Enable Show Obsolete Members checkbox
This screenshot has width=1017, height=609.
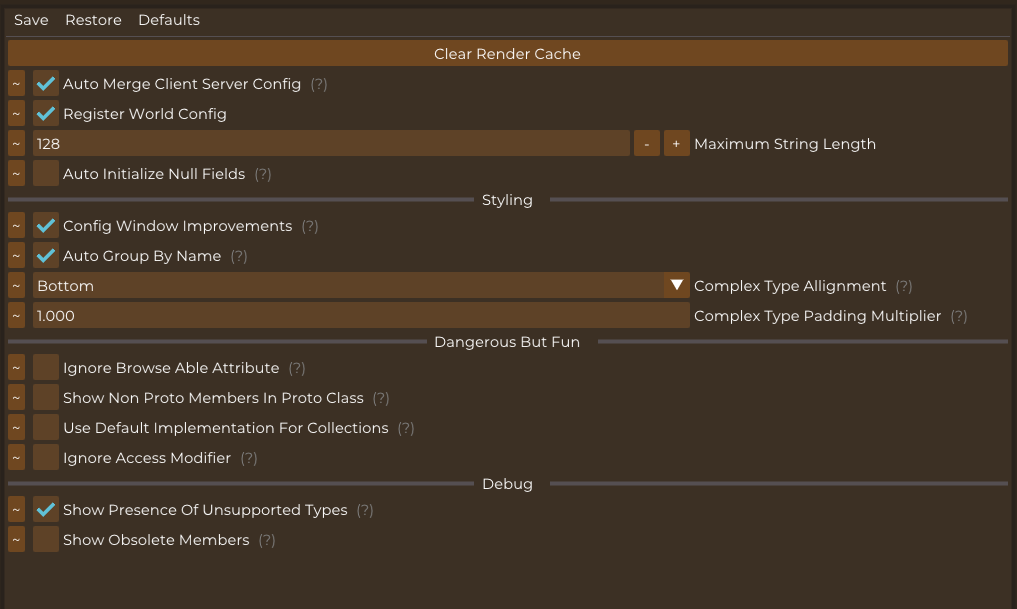46,540
